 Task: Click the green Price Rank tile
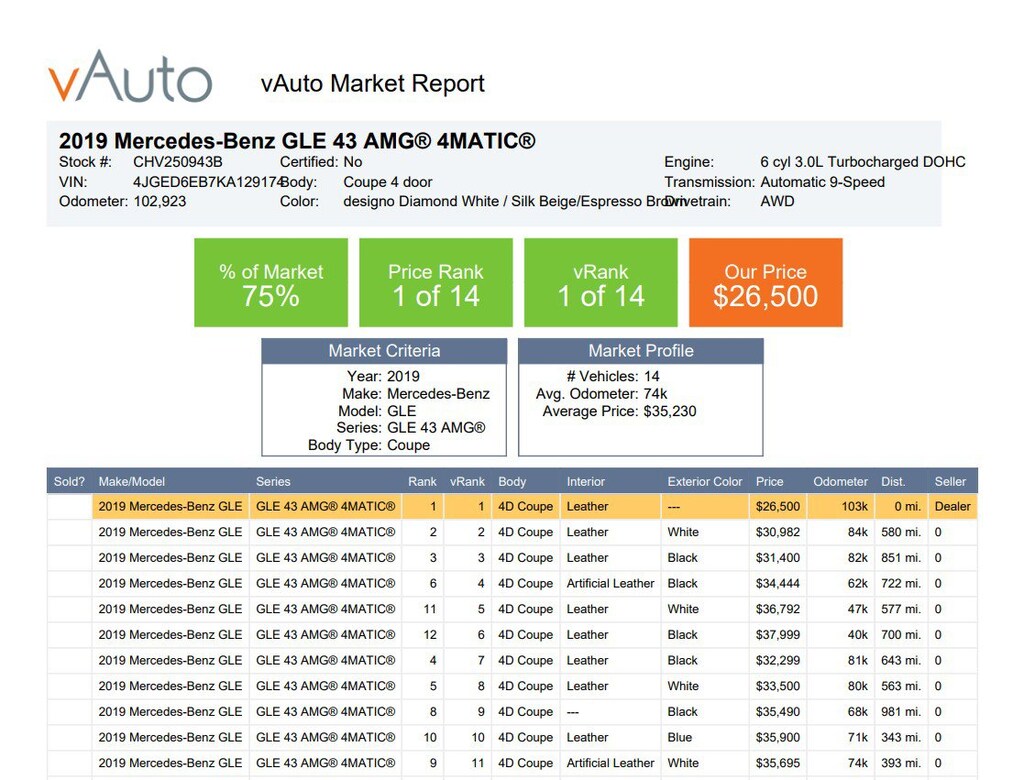pyautogui.click(x=435, y=283)
